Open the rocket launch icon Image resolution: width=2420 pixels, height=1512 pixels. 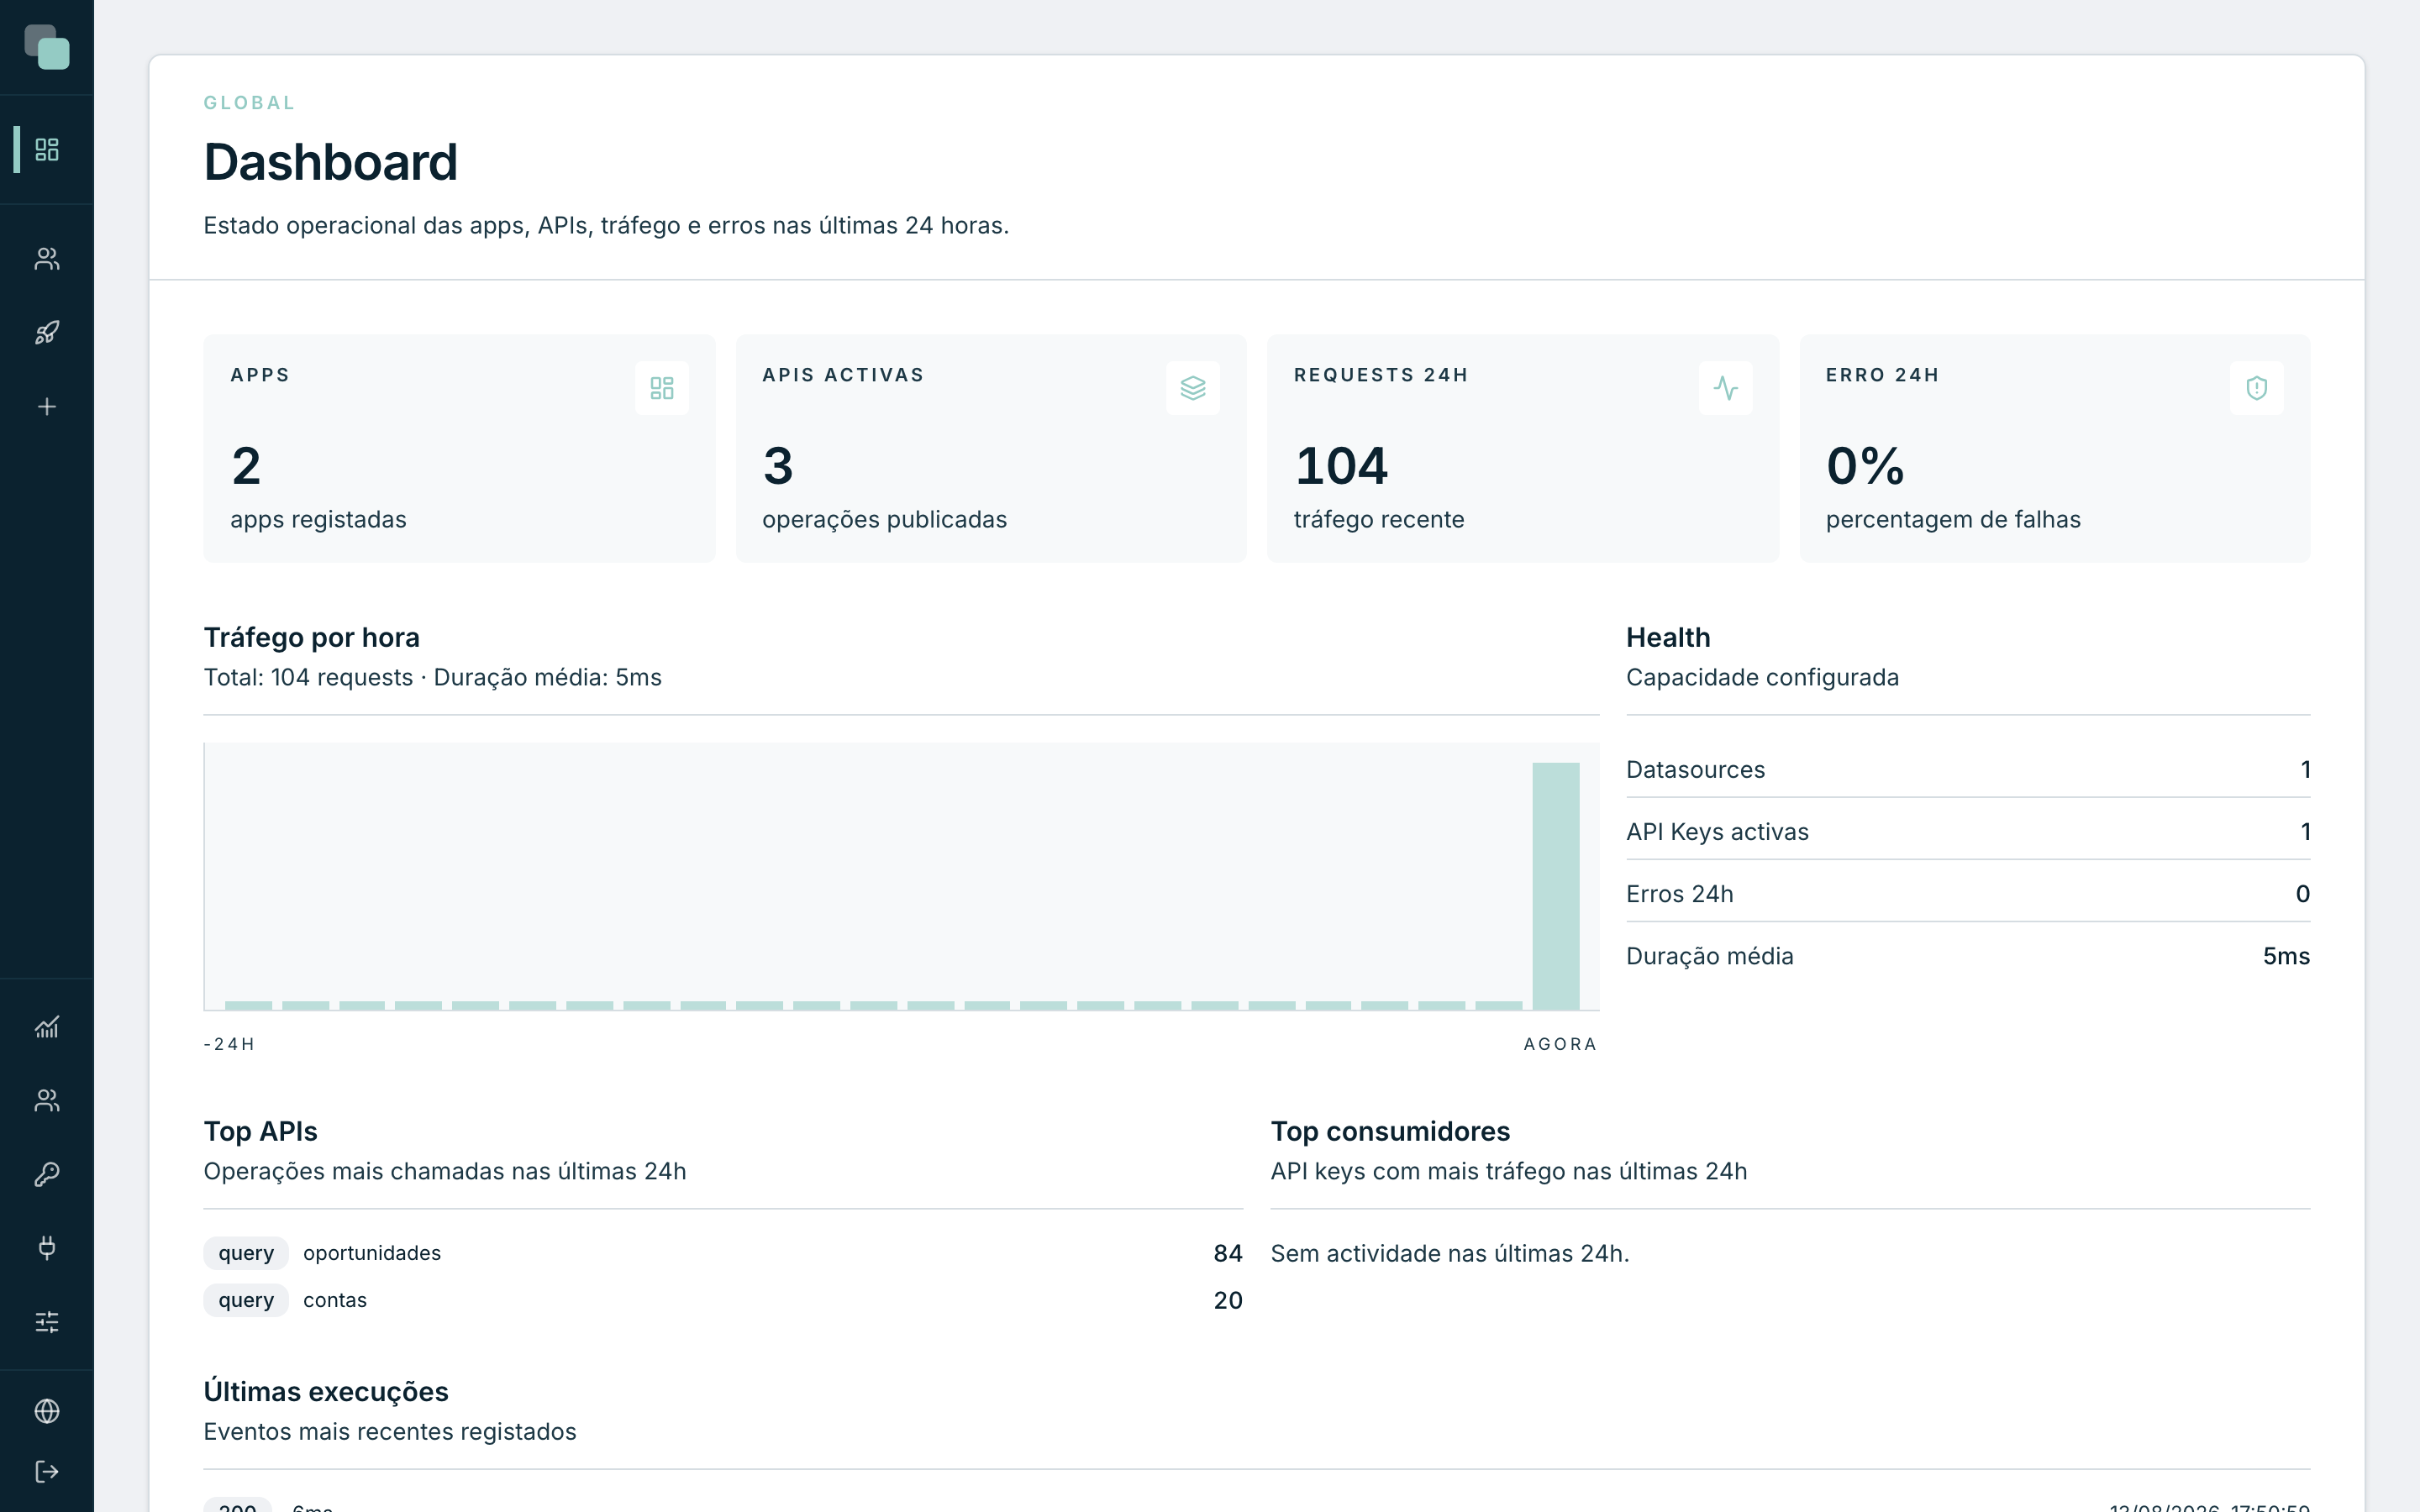click(47, 333)
